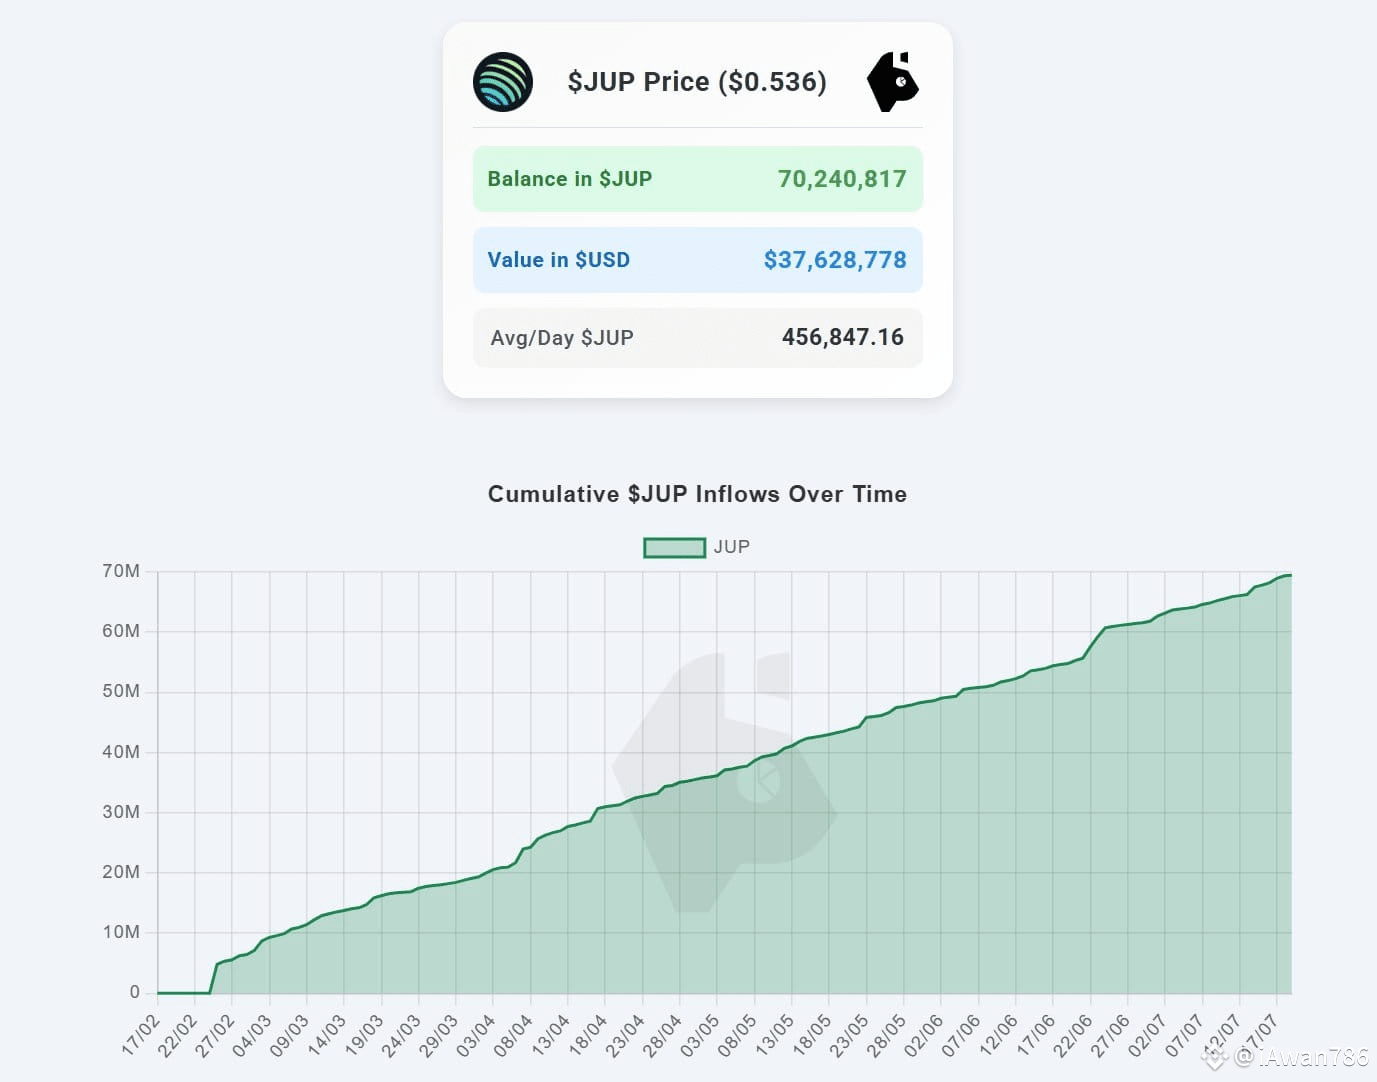Click the 70M y-axis label
1377x1082 pixels.
pyautogui.click(x=121, y=571)
